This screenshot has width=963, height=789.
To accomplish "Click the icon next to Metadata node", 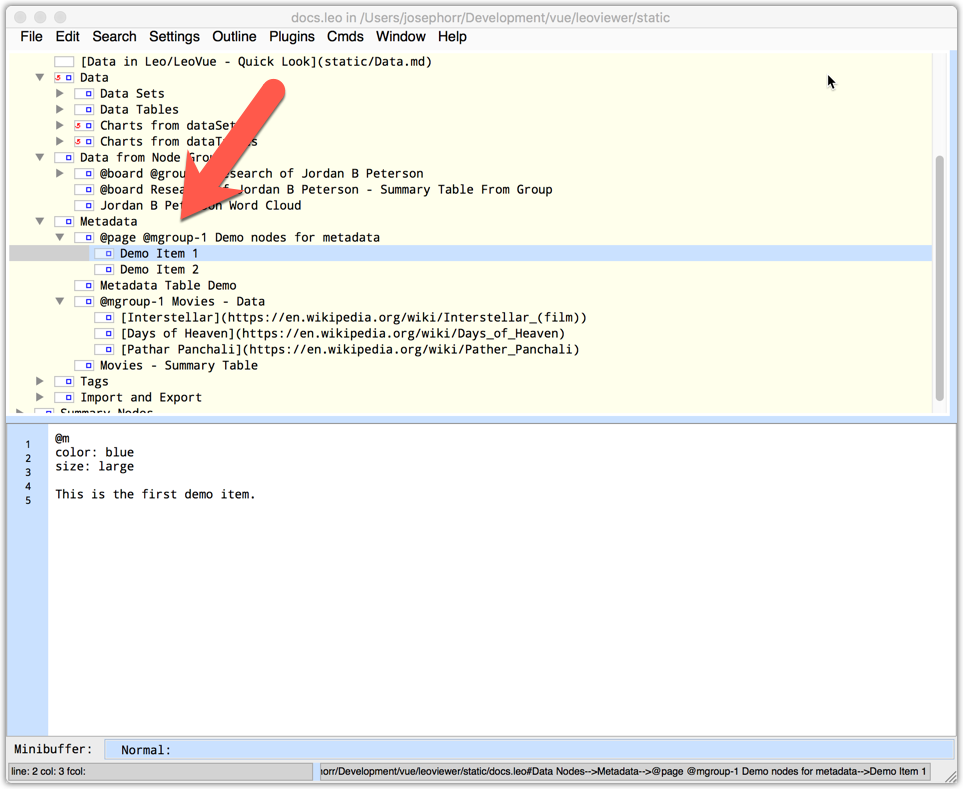I will point(64,221).
